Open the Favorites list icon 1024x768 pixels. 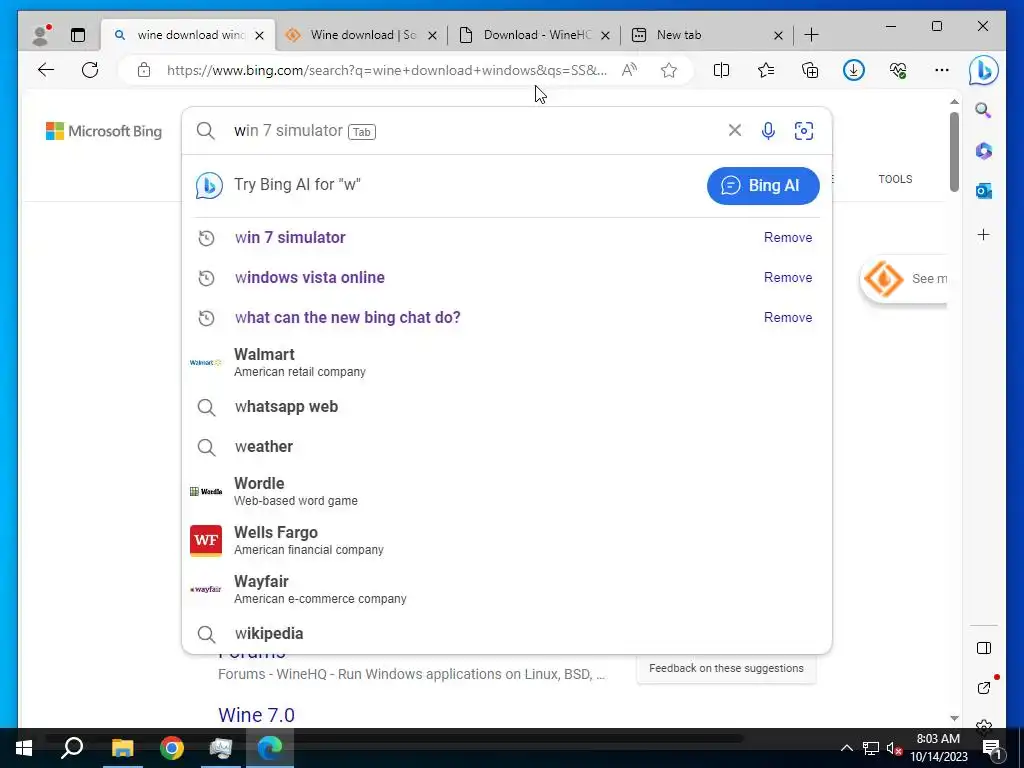coord(765,70)
